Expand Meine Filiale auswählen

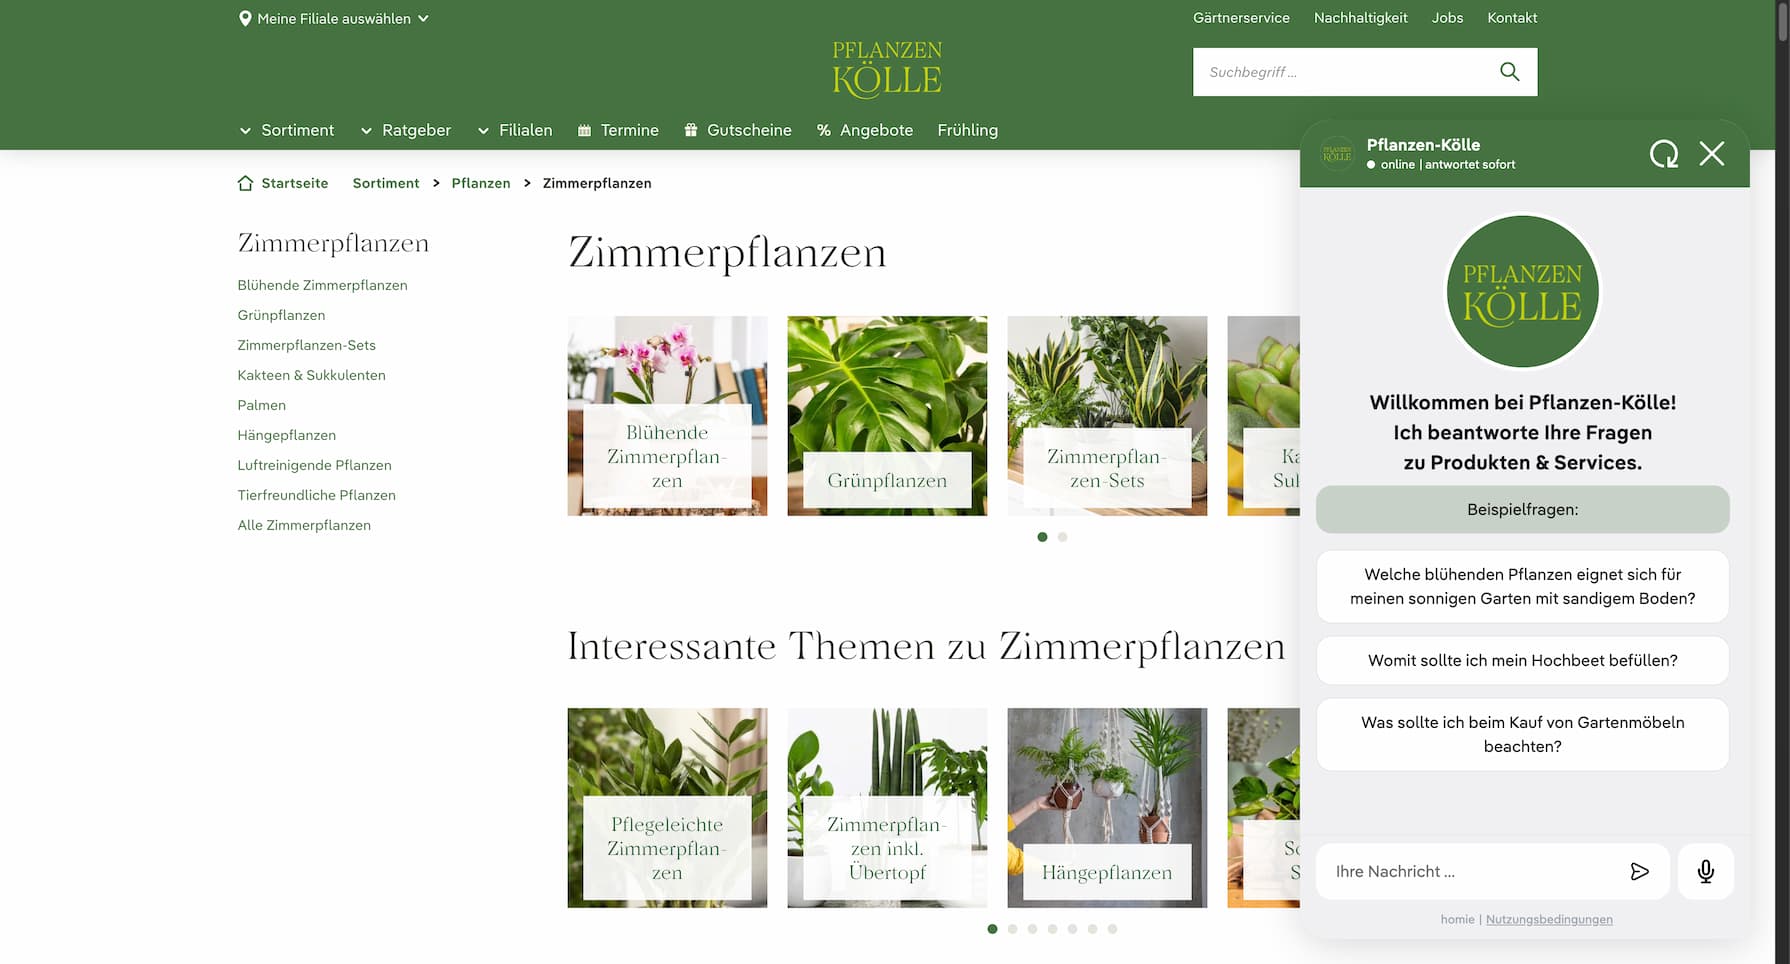(333, 17)
